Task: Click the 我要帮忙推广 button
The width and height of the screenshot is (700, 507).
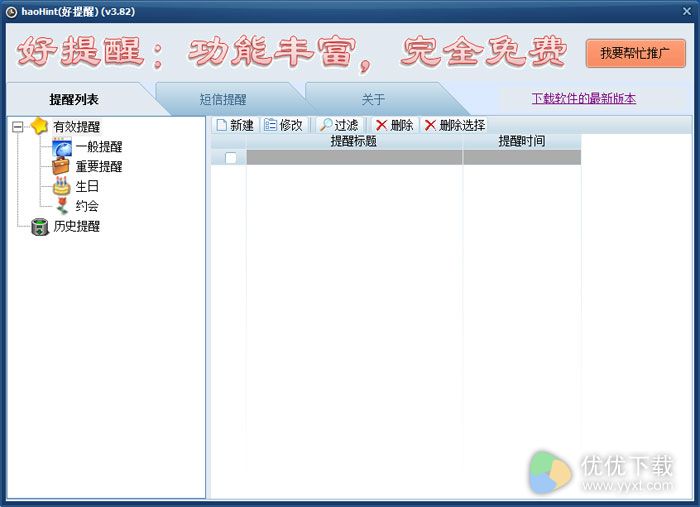Action: 636,54
